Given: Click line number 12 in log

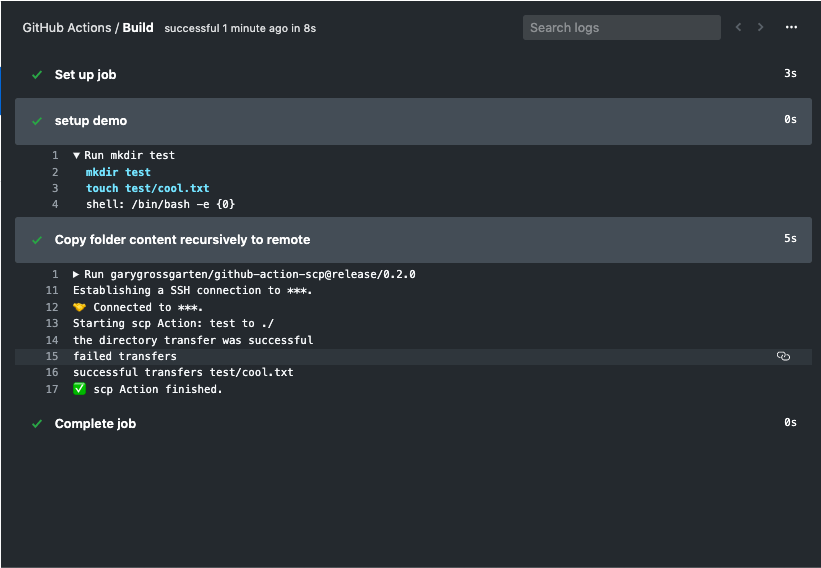Looking at the screenshot, I should [x=52, y=307].
